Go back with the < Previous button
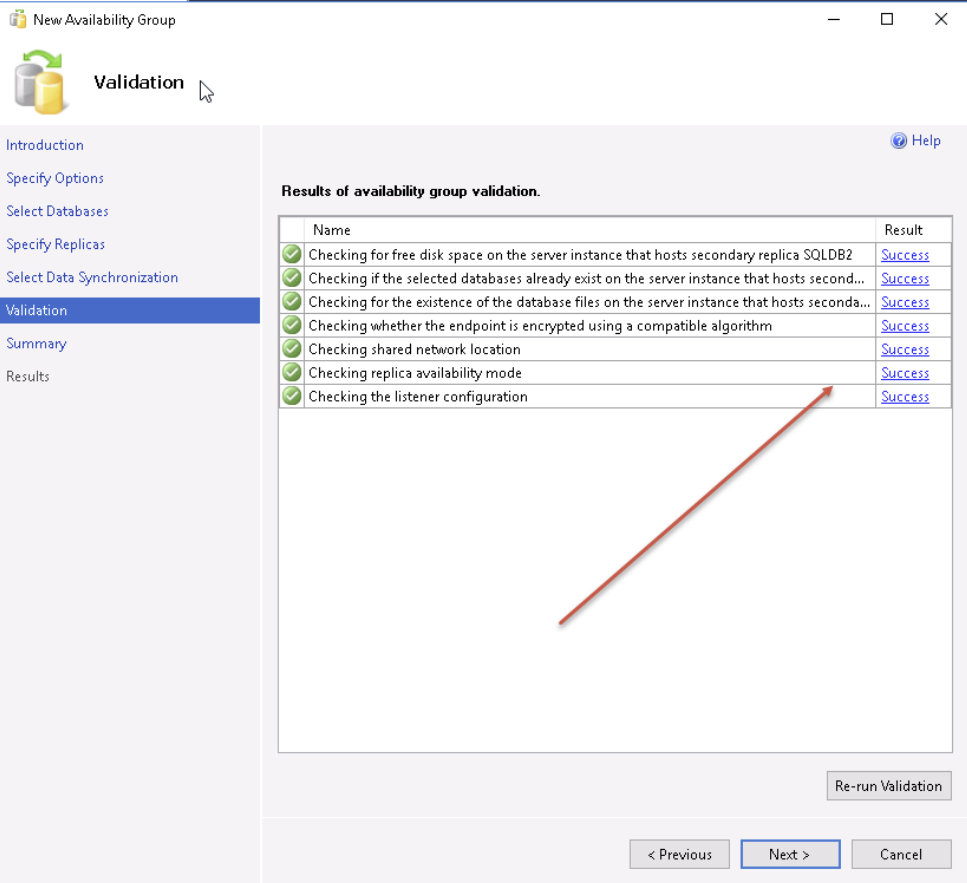Viewport: 967px width, 883px height. tap(680, 854)
